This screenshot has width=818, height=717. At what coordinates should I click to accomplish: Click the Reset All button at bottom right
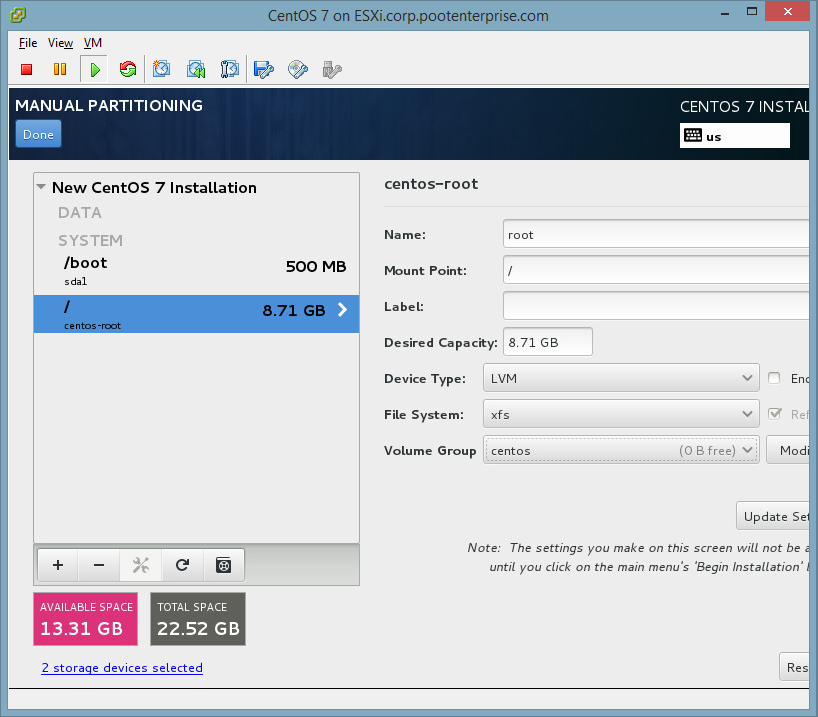794,667
